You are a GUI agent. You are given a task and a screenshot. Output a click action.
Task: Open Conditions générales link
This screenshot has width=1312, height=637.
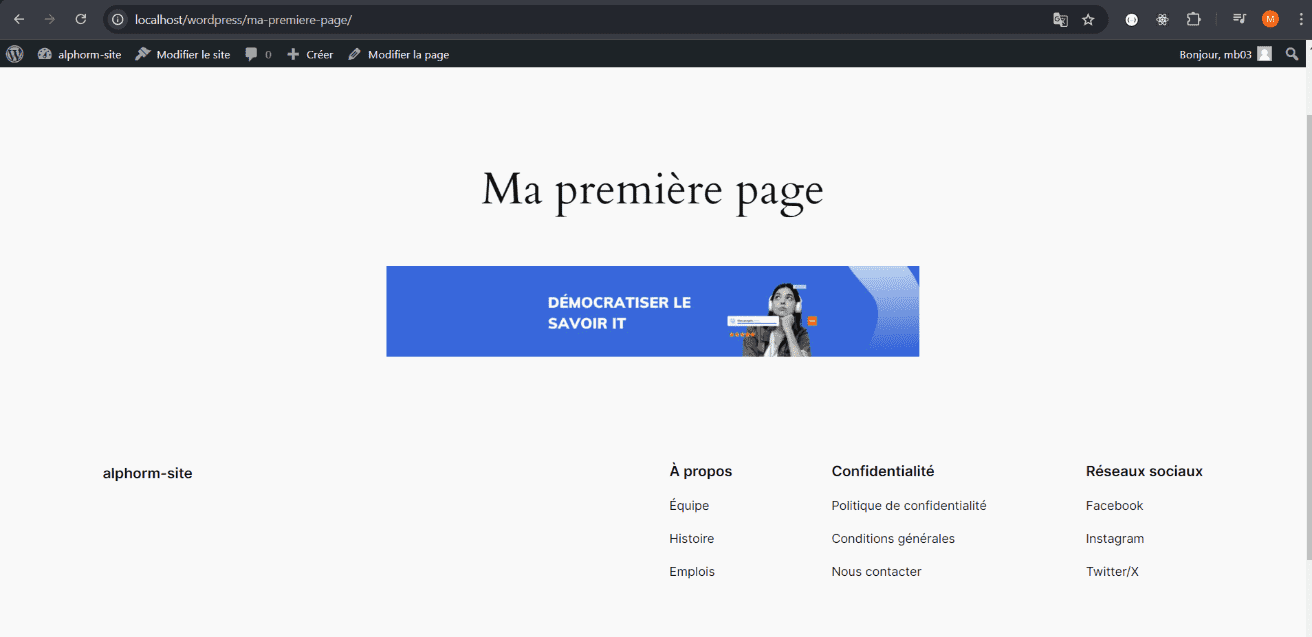pos(893,539)
